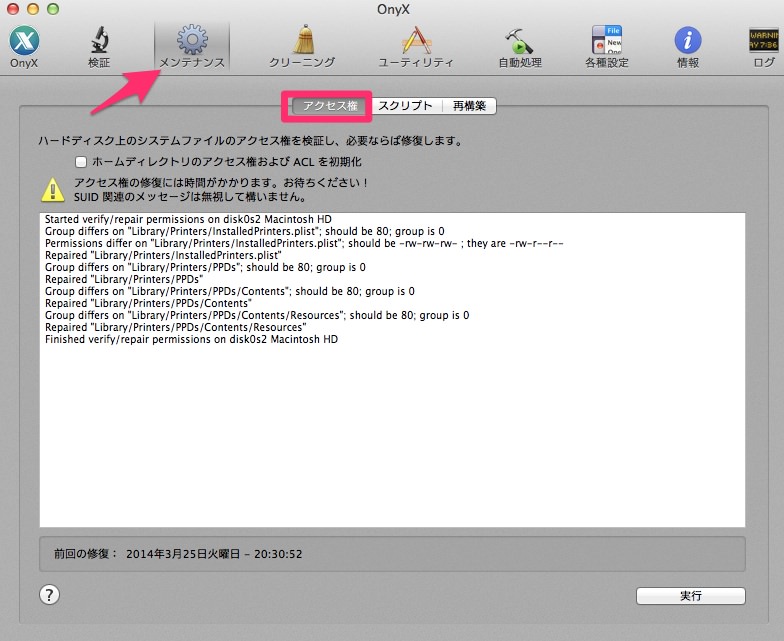Click the green zoom window button
The height and width of the screenshot is (641, 784).
pyautogui.click(x=52, y=8)
